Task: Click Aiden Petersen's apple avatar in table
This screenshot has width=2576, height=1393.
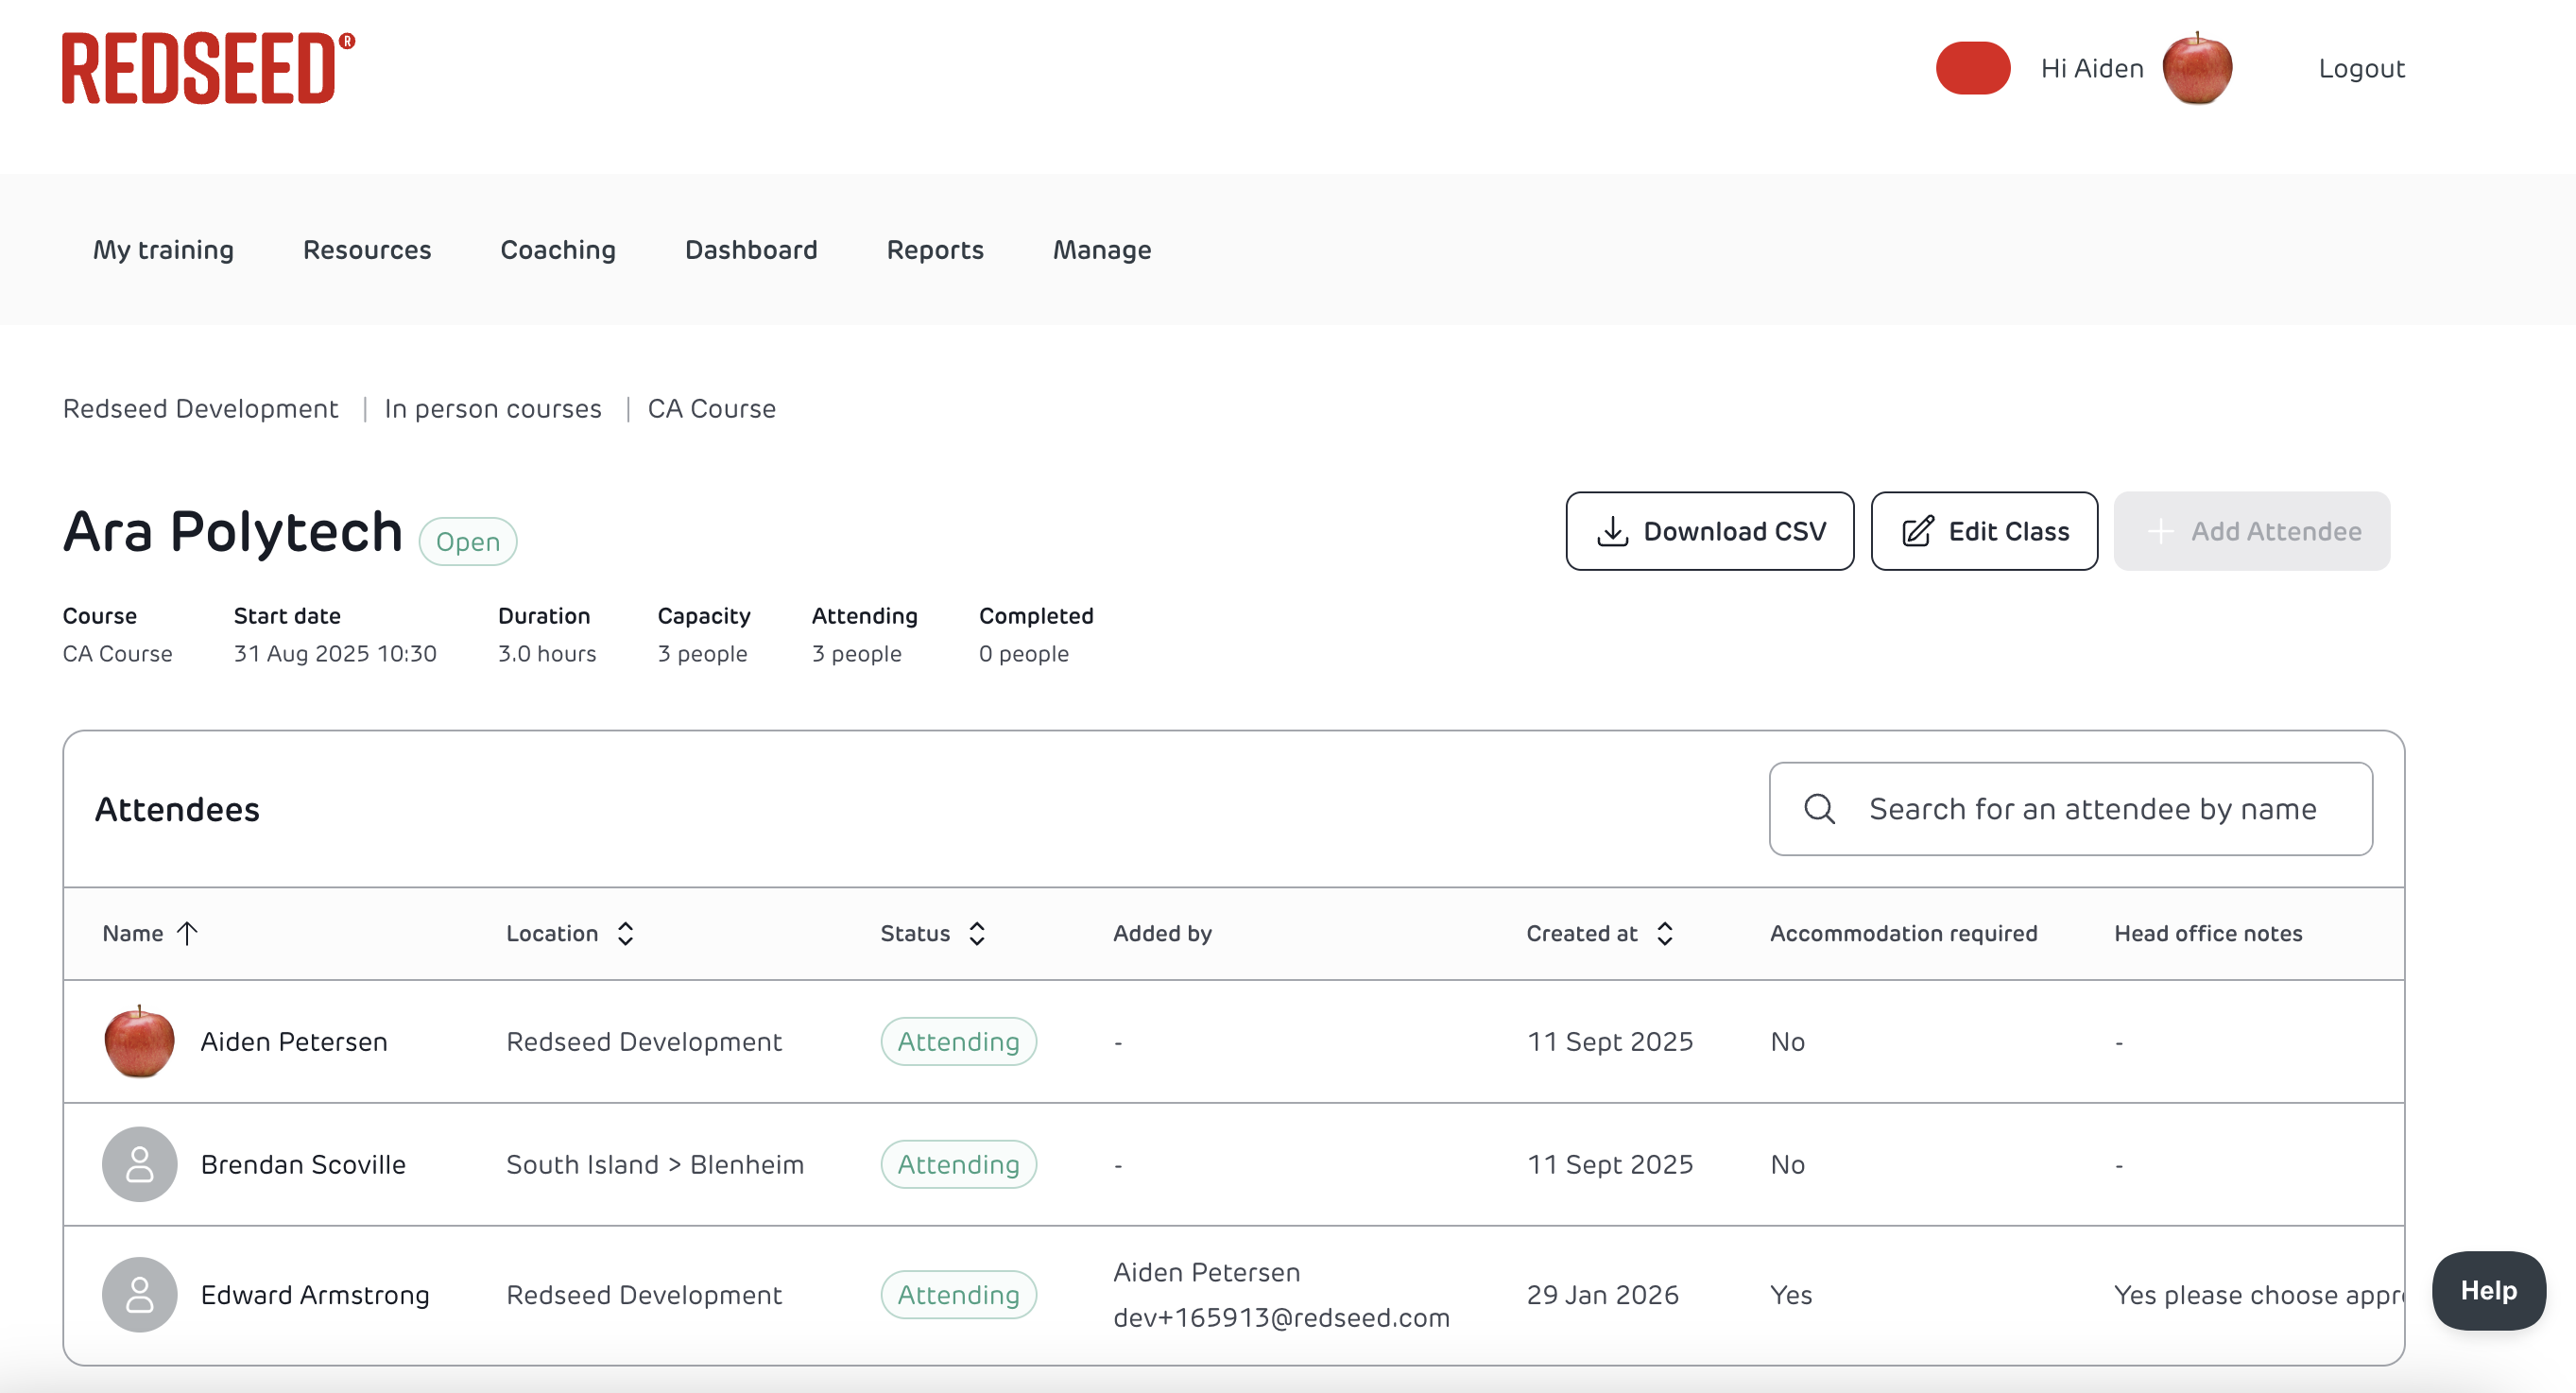Action: tap(139, 1041)
